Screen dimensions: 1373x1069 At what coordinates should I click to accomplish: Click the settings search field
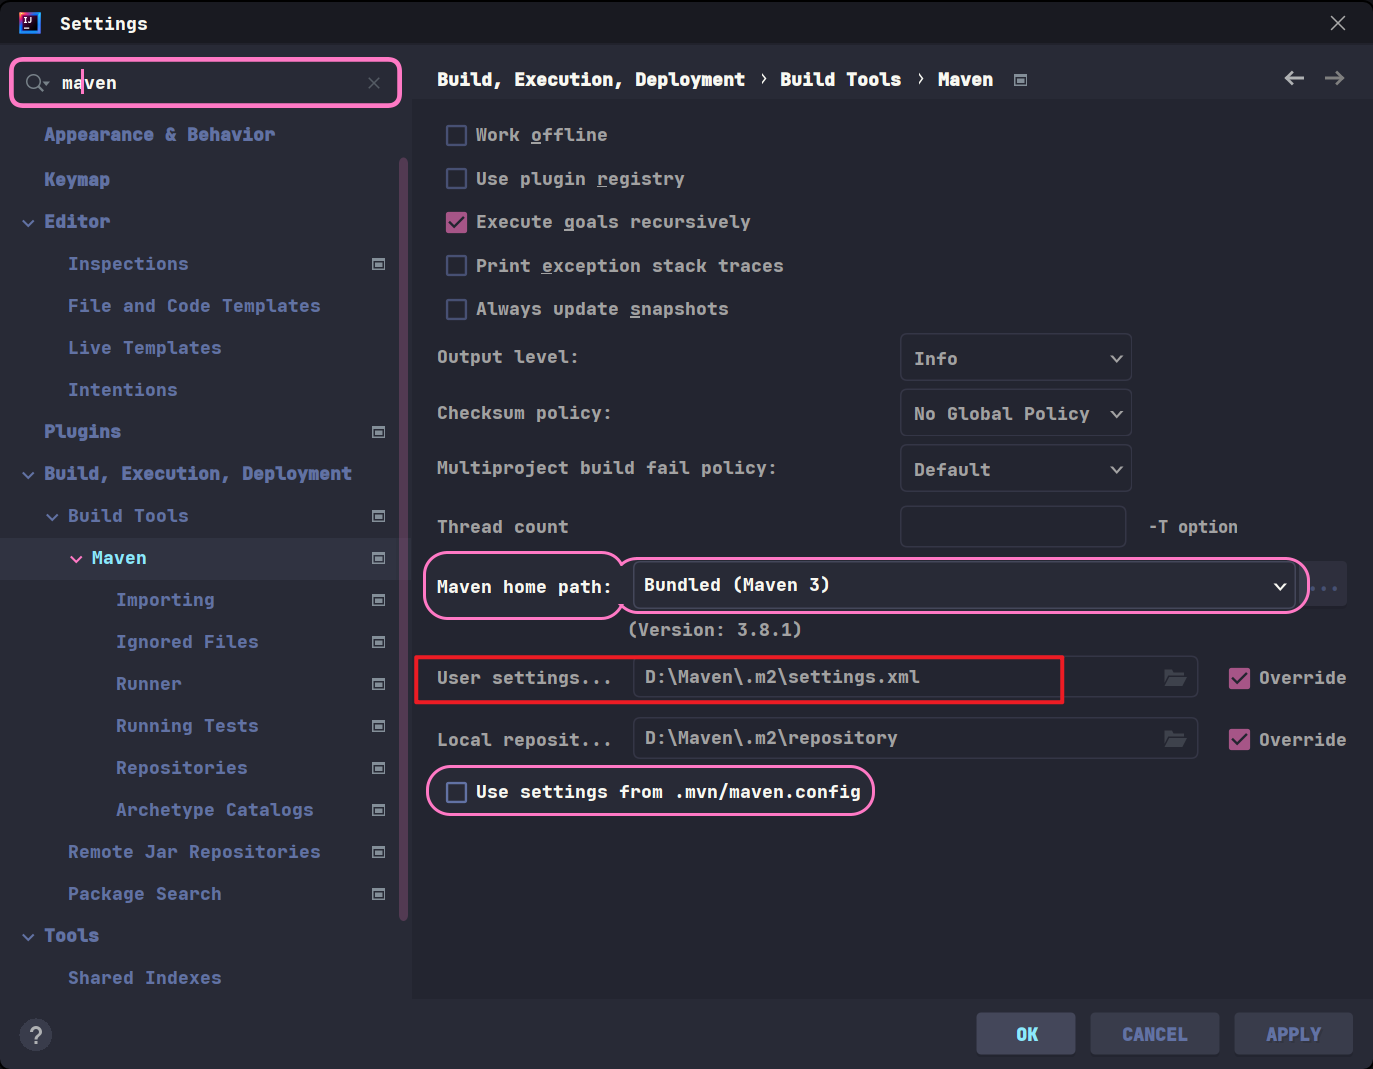[206, 83]
